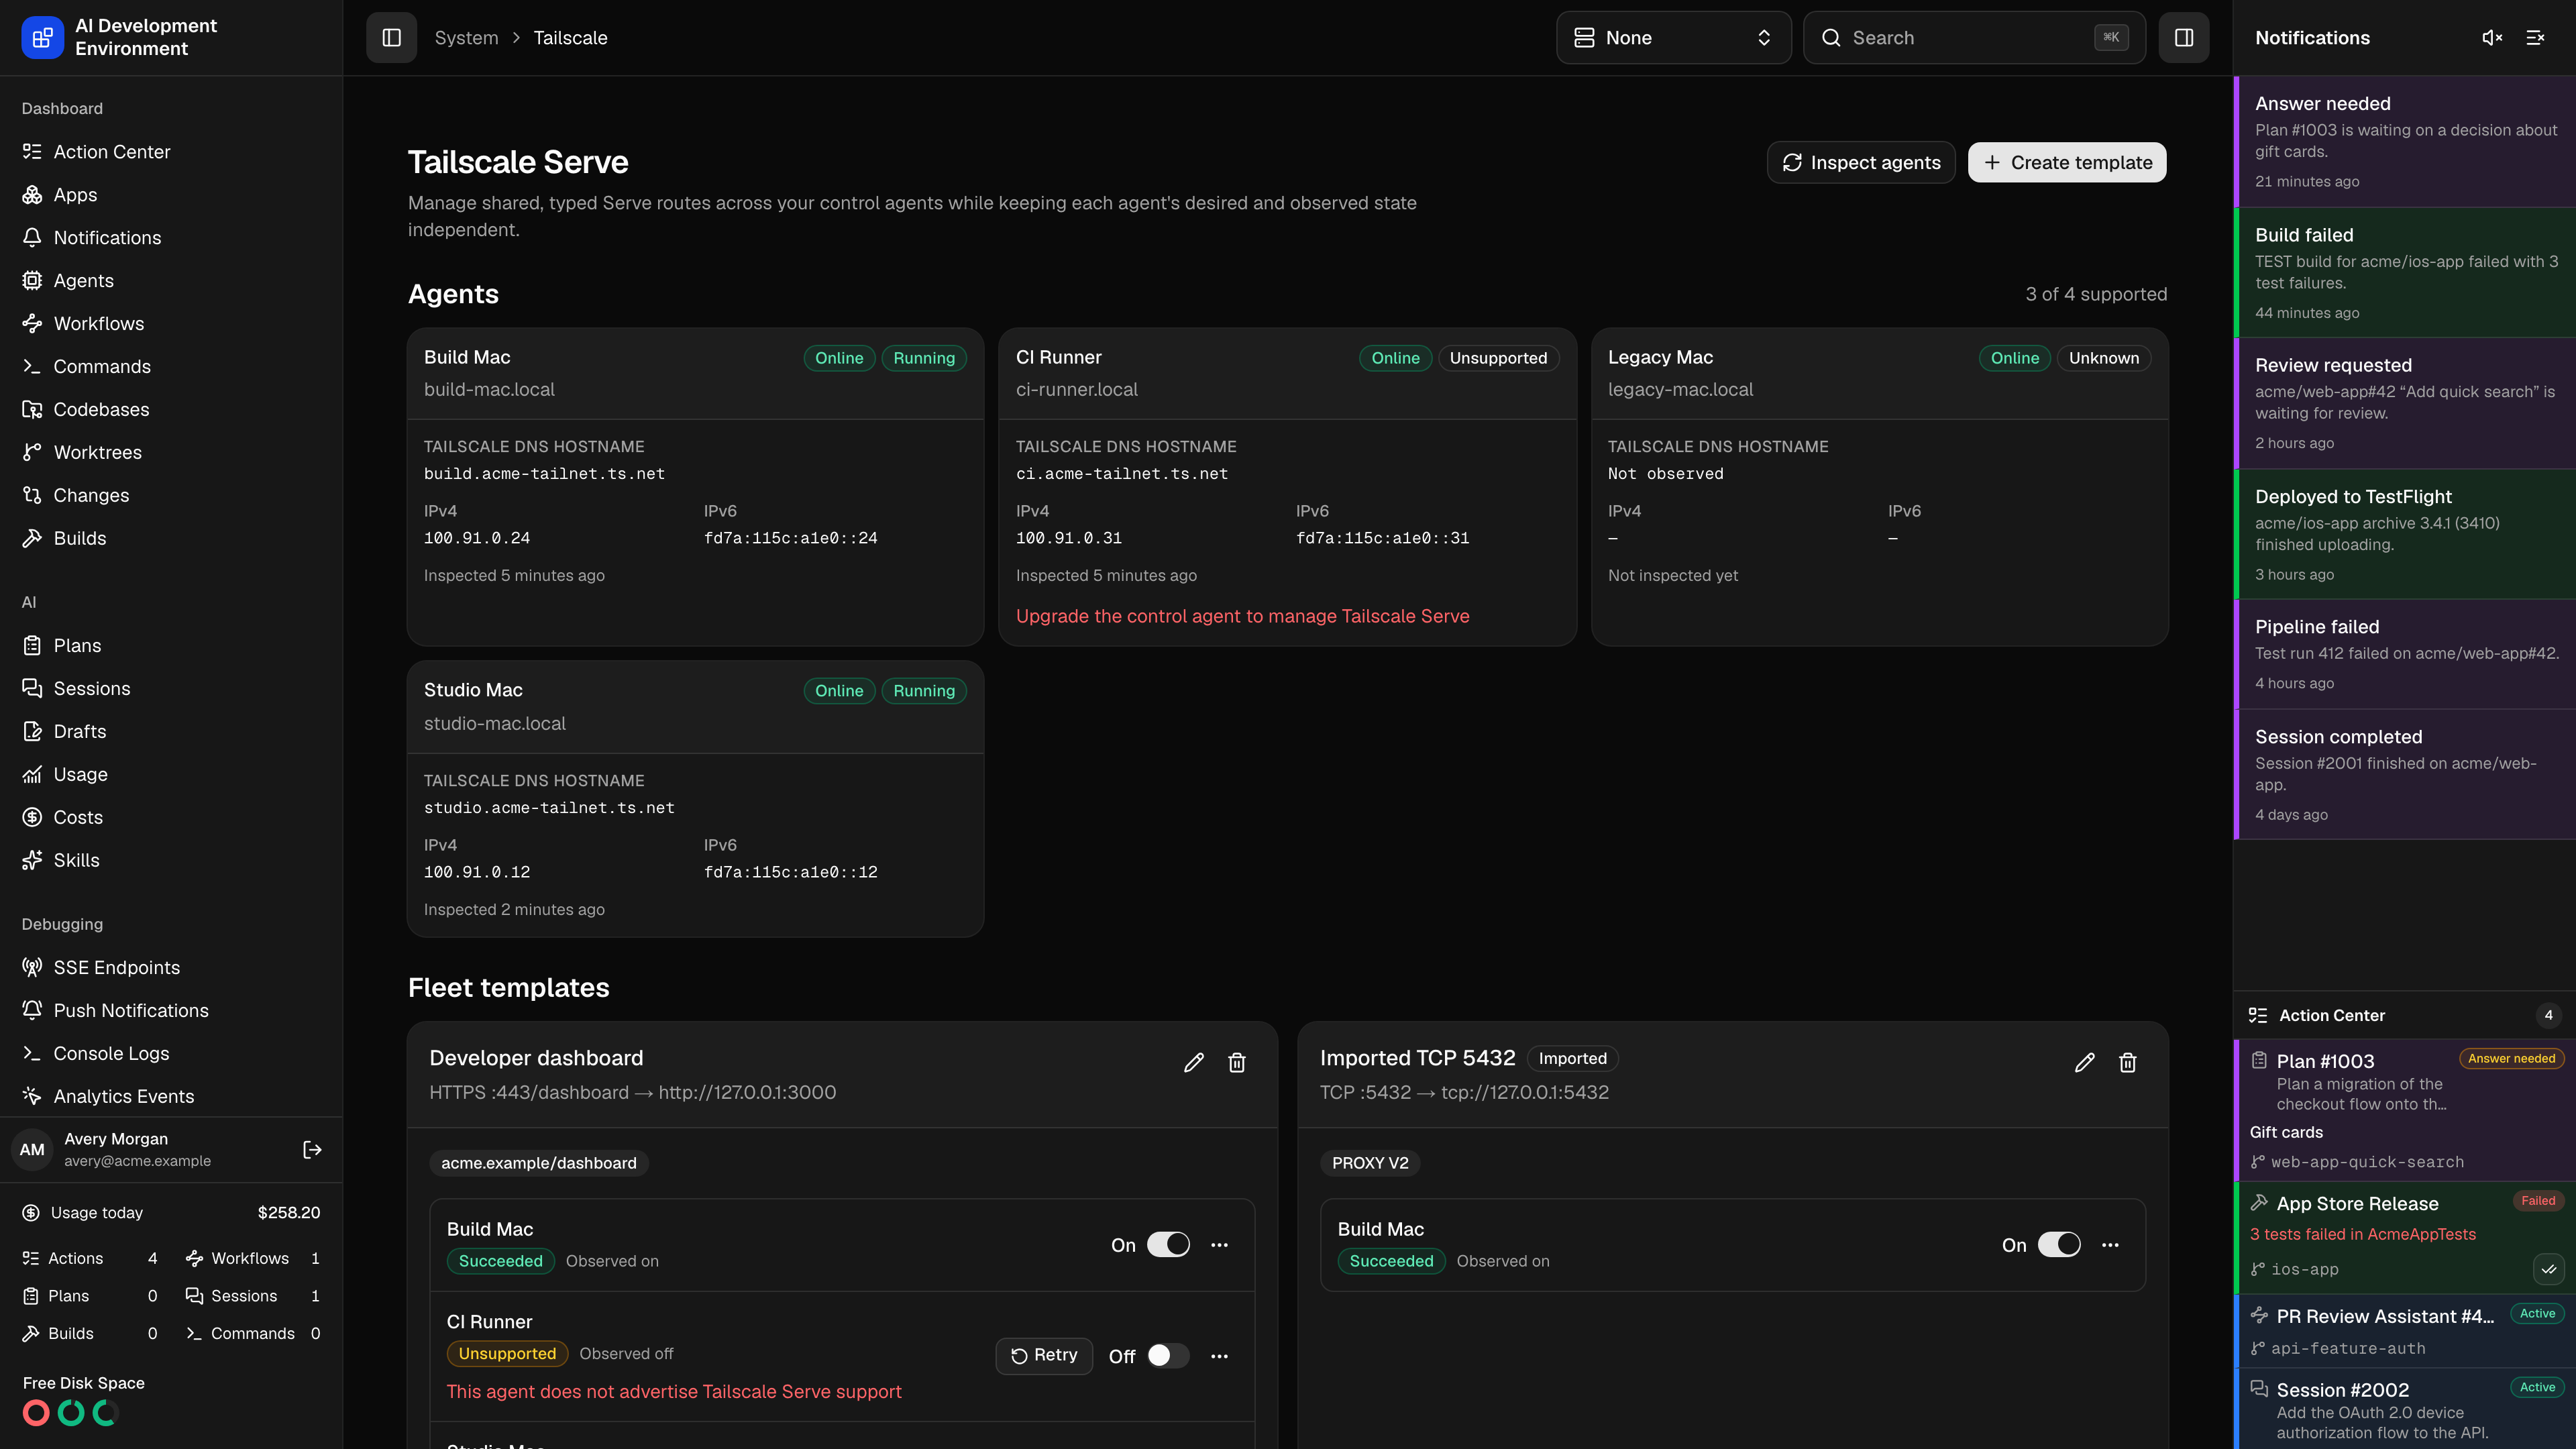Click the System breadcrumb link
Screen dimensions: 2576x1449
click(466, 37)
